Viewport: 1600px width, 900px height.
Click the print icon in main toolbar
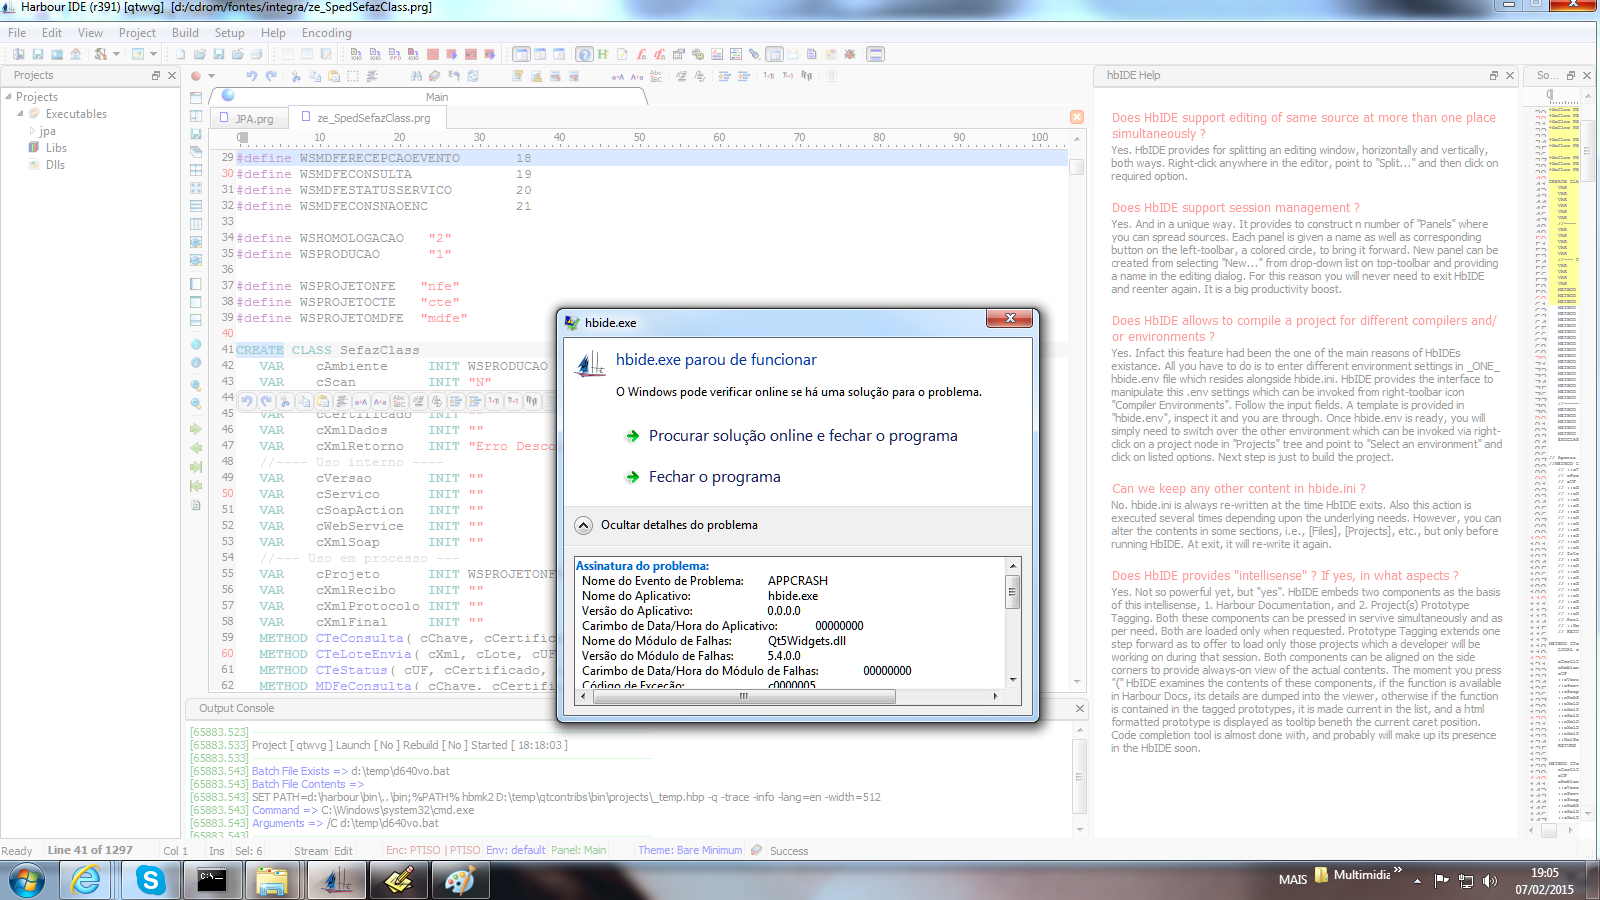256,54
